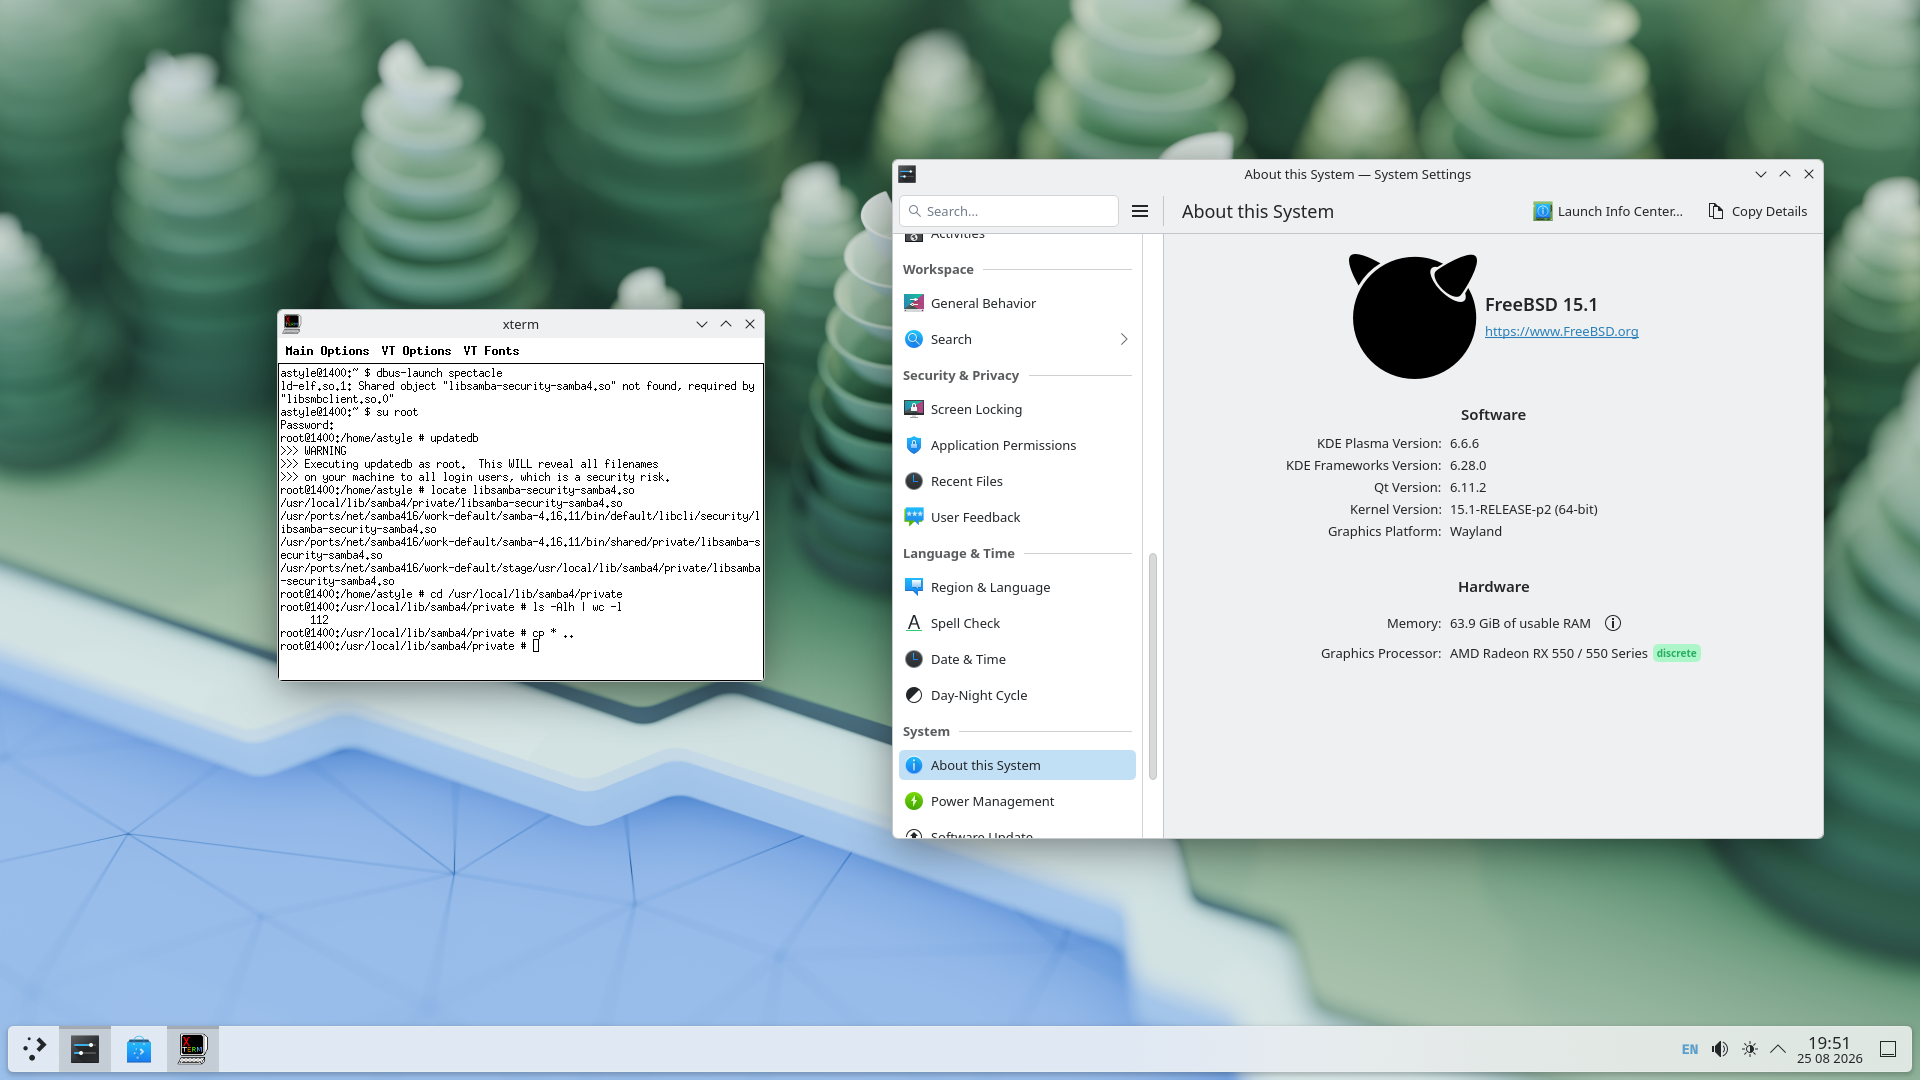This screenshot has height=1080, width=1920.
Task: Click the show desktop icon in tray
Action: pos(1888,1049)
